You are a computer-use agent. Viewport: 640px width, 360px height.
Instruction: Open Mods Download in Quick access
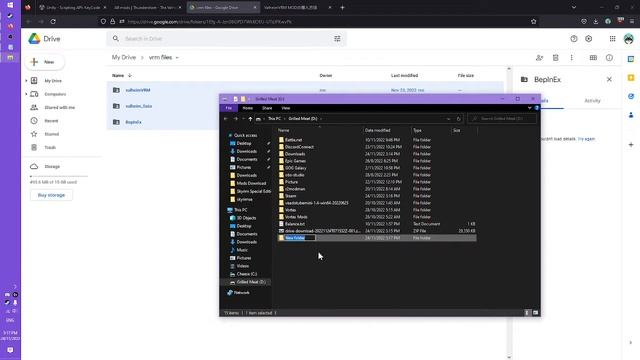(x=251, y=184)
